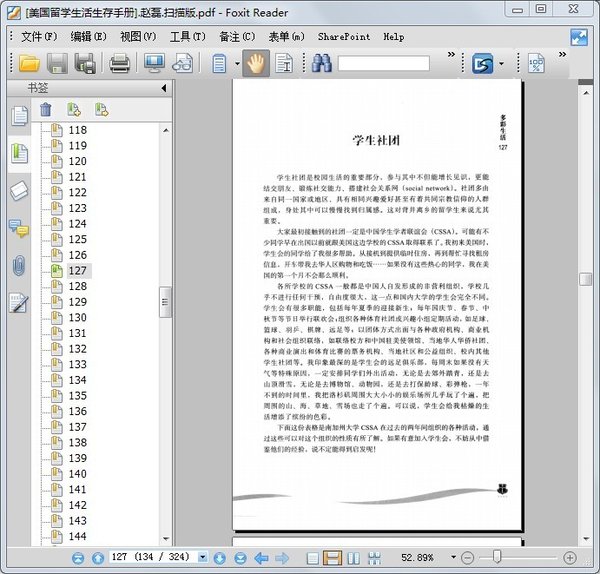
Task: Click the page navigation document icon
Action: pyautogui.click(x=219, y=64)
